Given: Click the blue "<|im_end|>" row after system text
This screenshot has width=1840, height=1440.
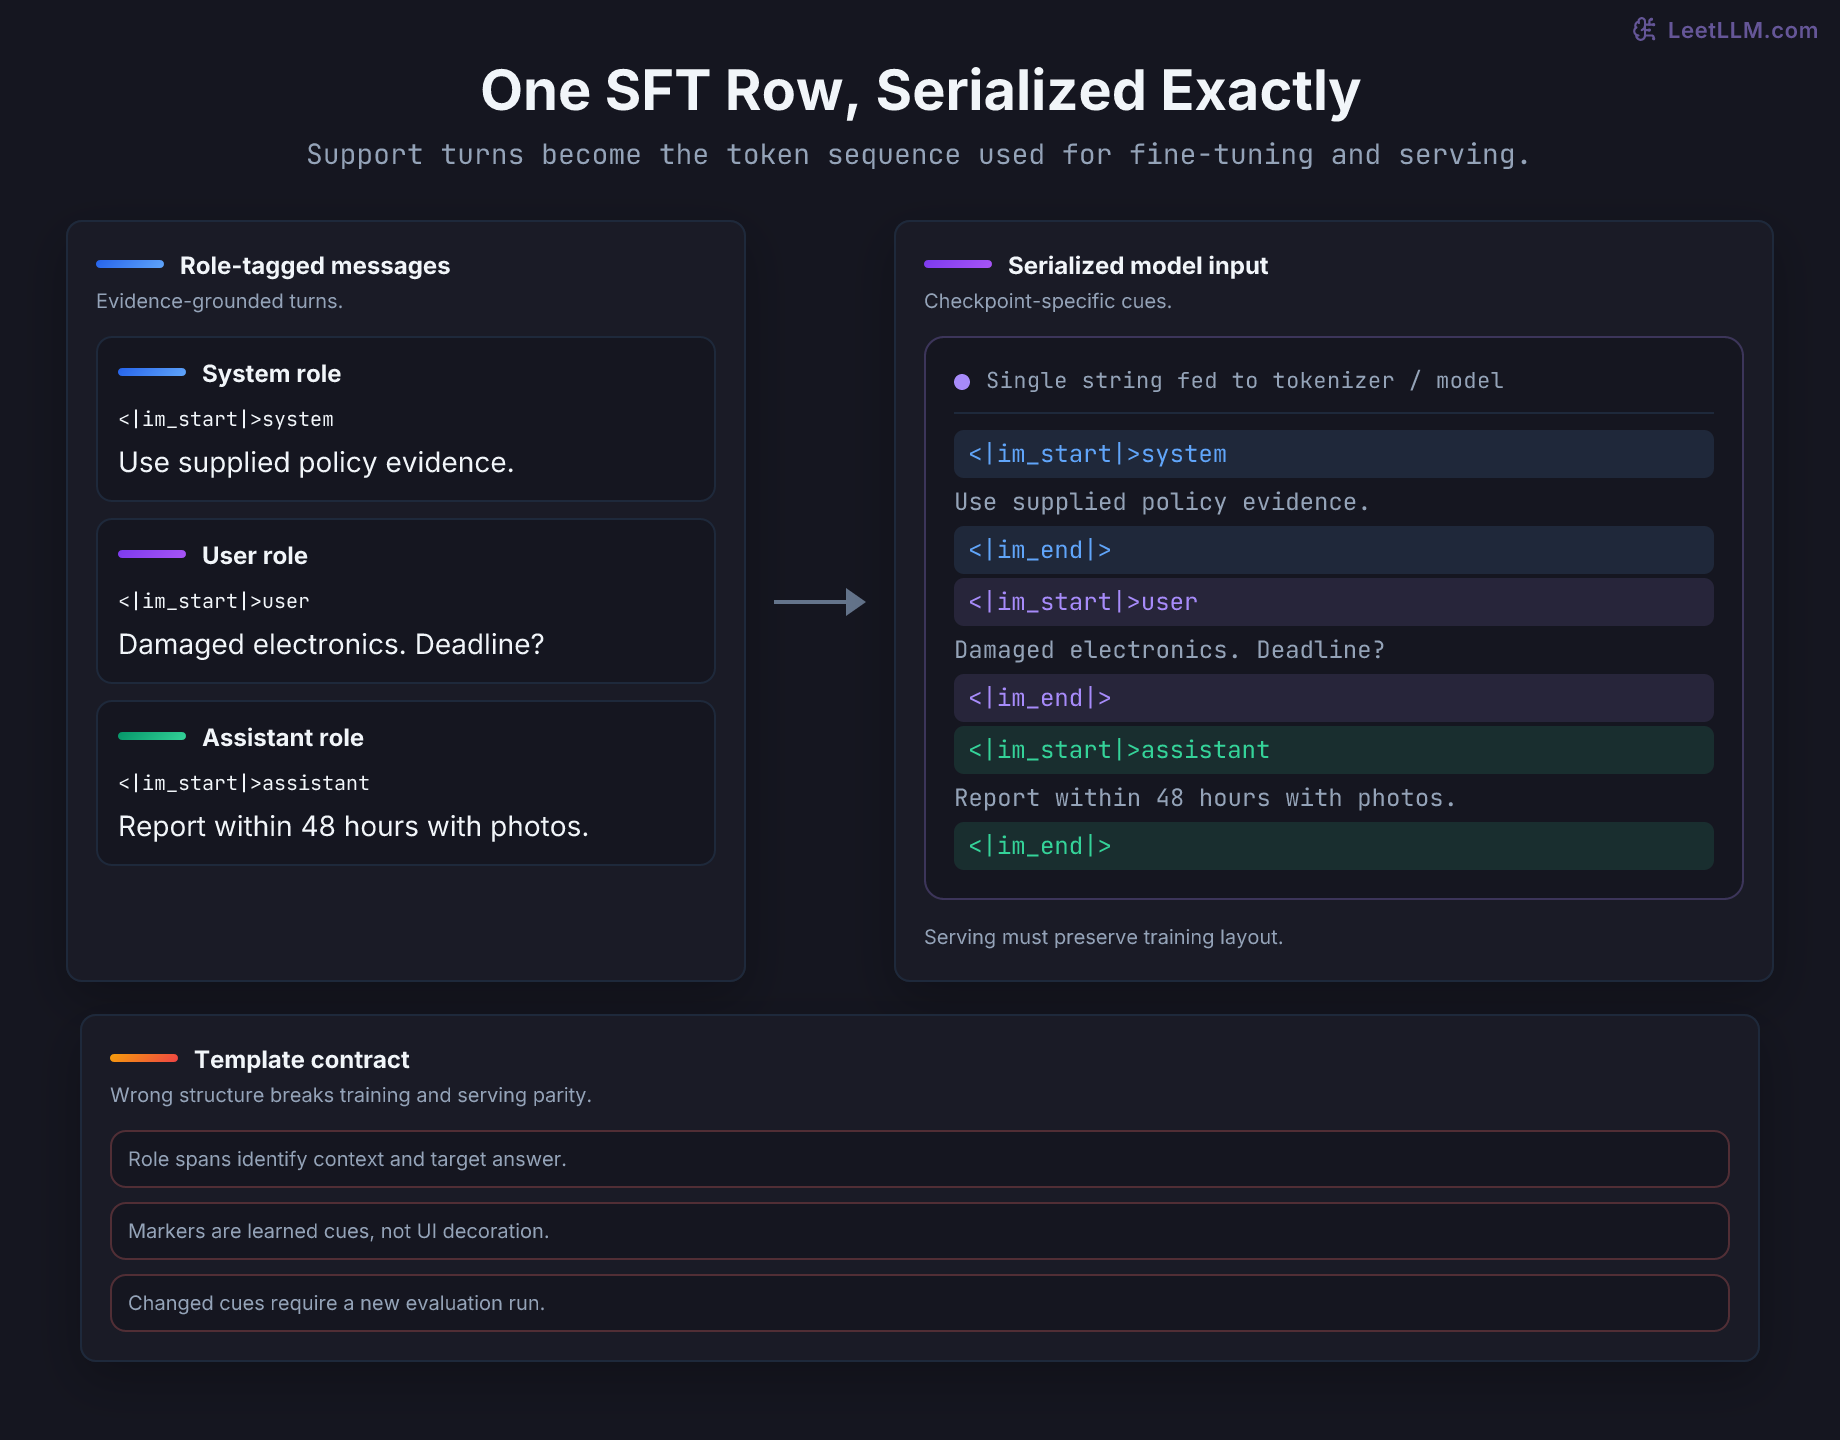Looking at the screenshot, I should tap(1333, 550).
